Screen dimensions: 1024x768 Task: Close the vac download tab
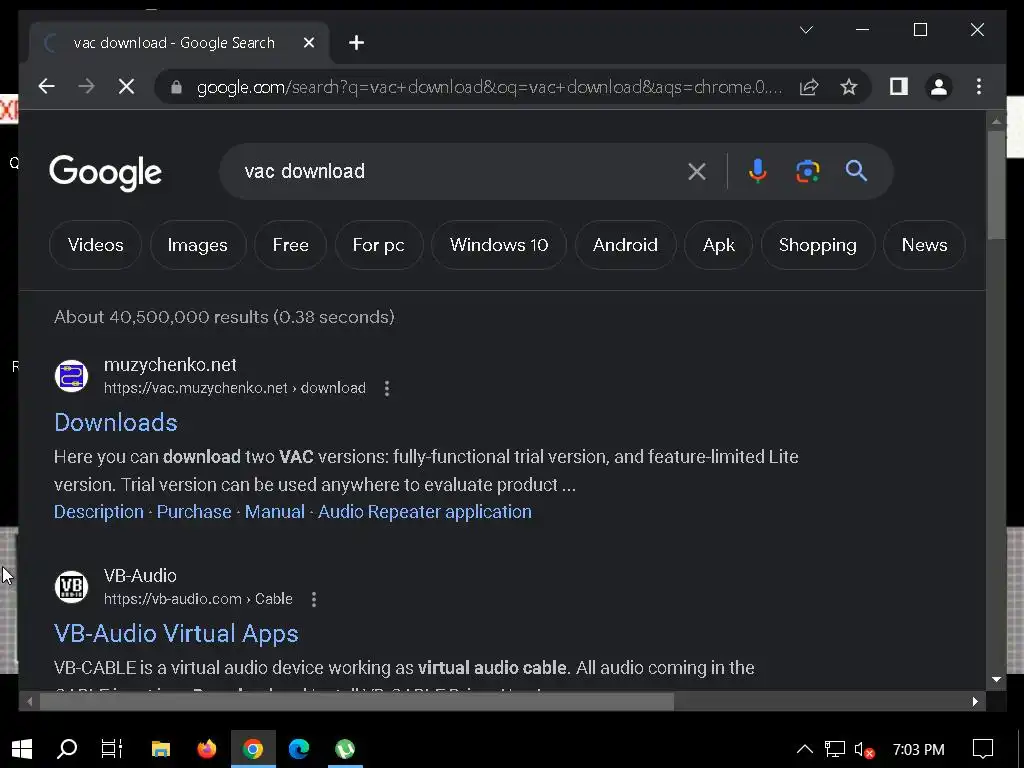(x=309, y=43)
